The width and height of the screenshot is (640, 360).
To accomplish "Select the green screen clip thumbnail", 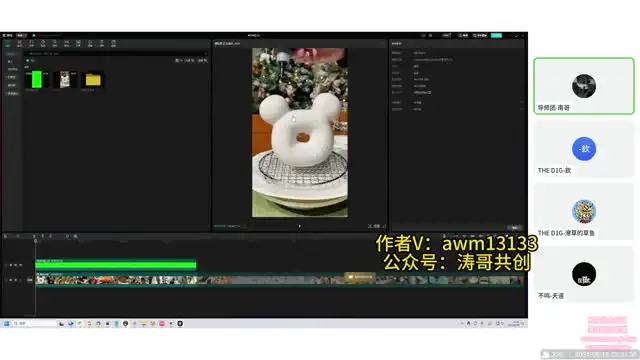I will click(37, 80).
